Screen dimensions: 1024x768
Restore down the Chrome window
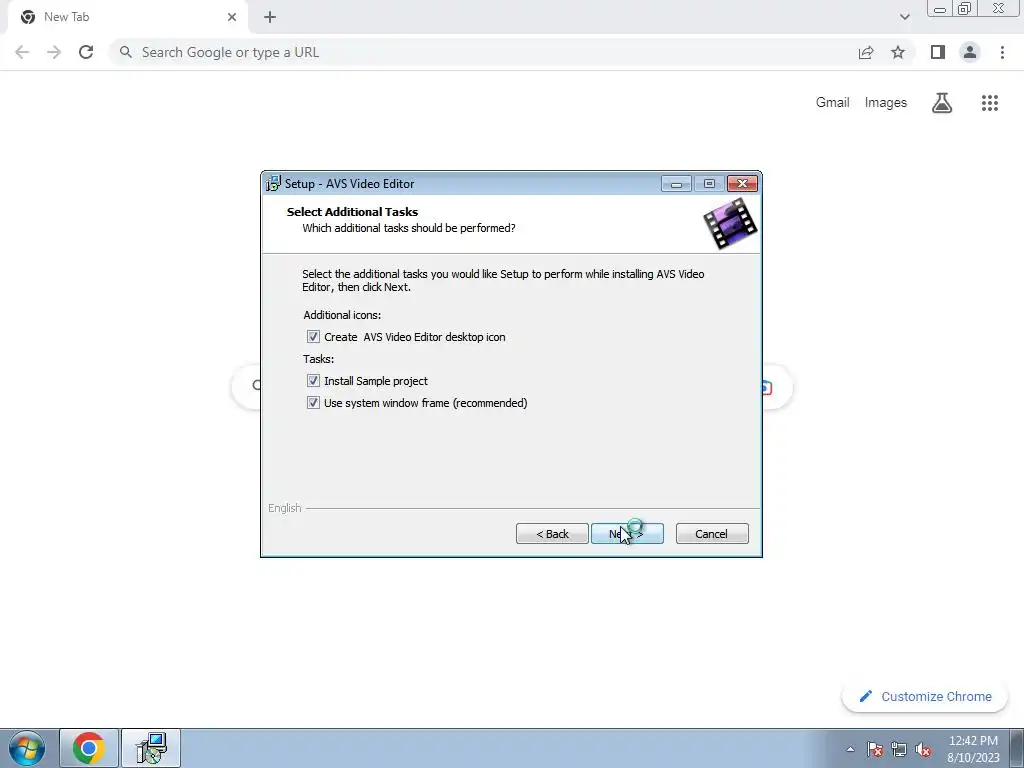965,9
